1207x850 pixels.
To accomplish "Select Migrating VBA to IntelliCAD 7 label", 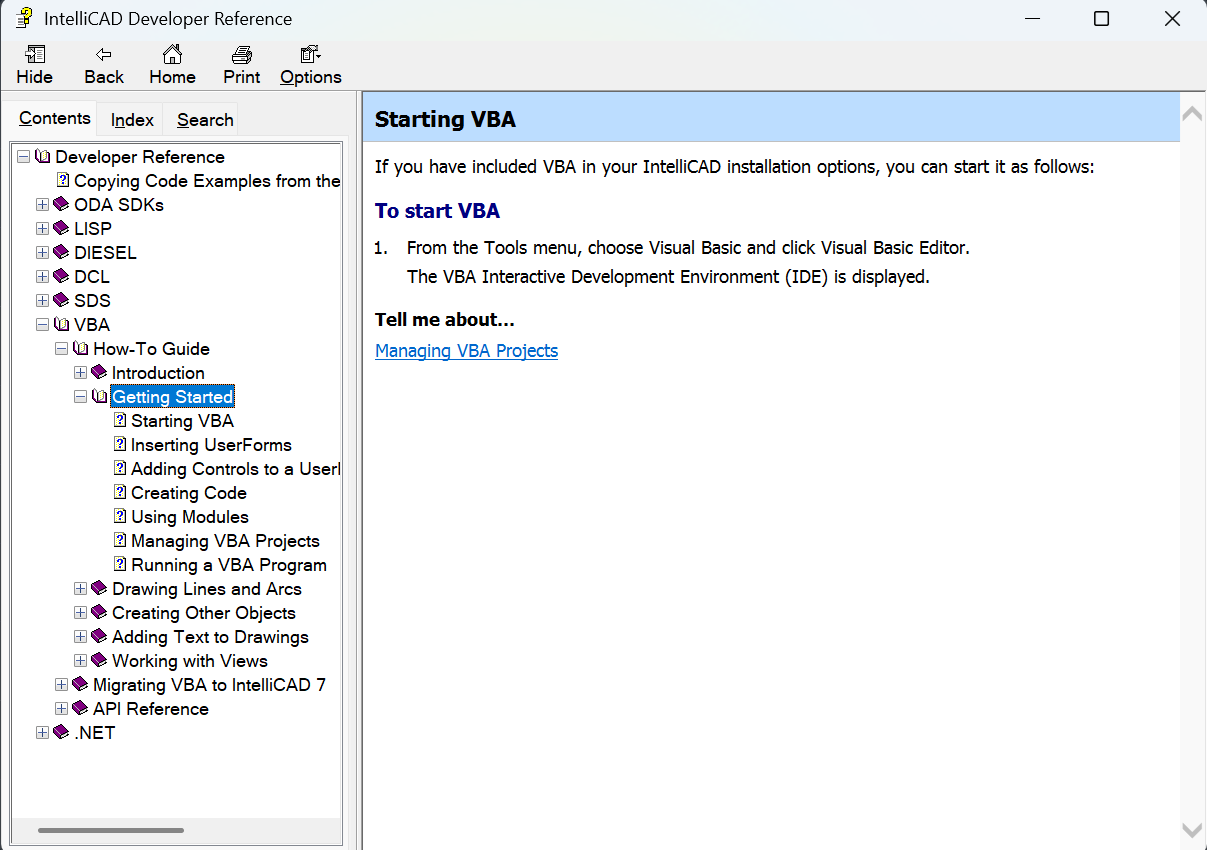I will [209, 685].
